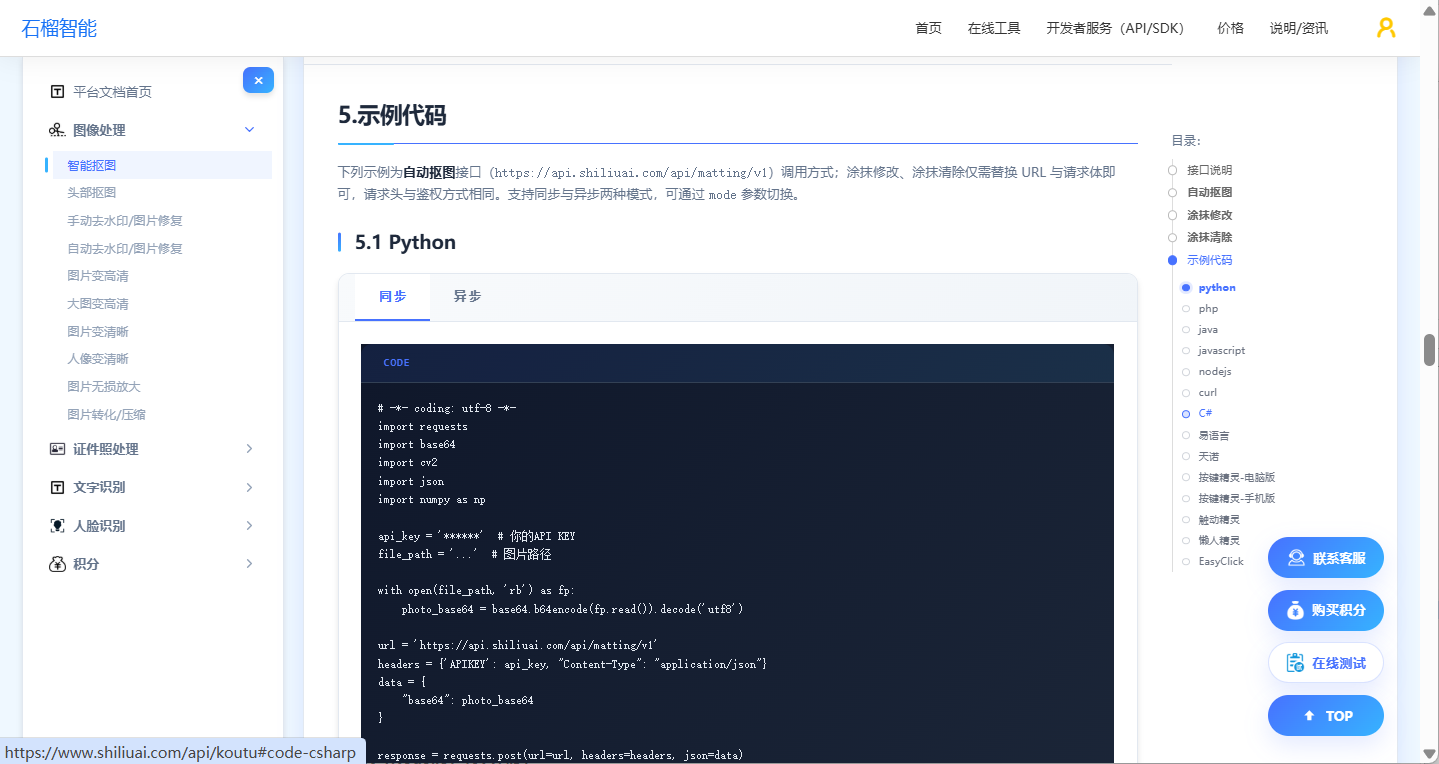Switch to the 异步 code tab

coord(467,297)
